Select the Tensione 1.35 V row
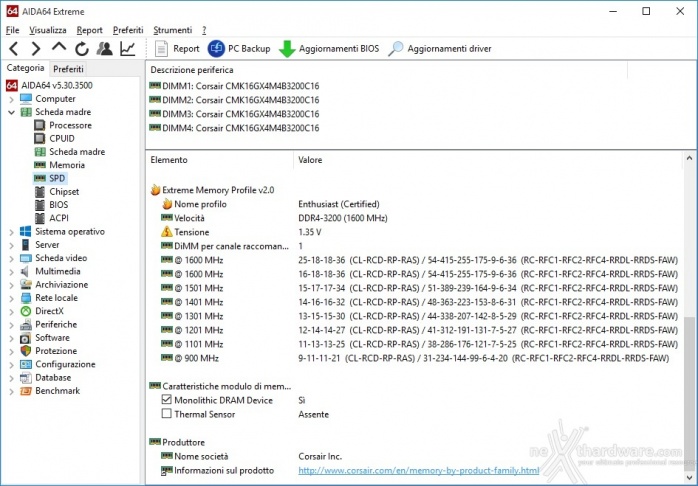 click(414, 232)
